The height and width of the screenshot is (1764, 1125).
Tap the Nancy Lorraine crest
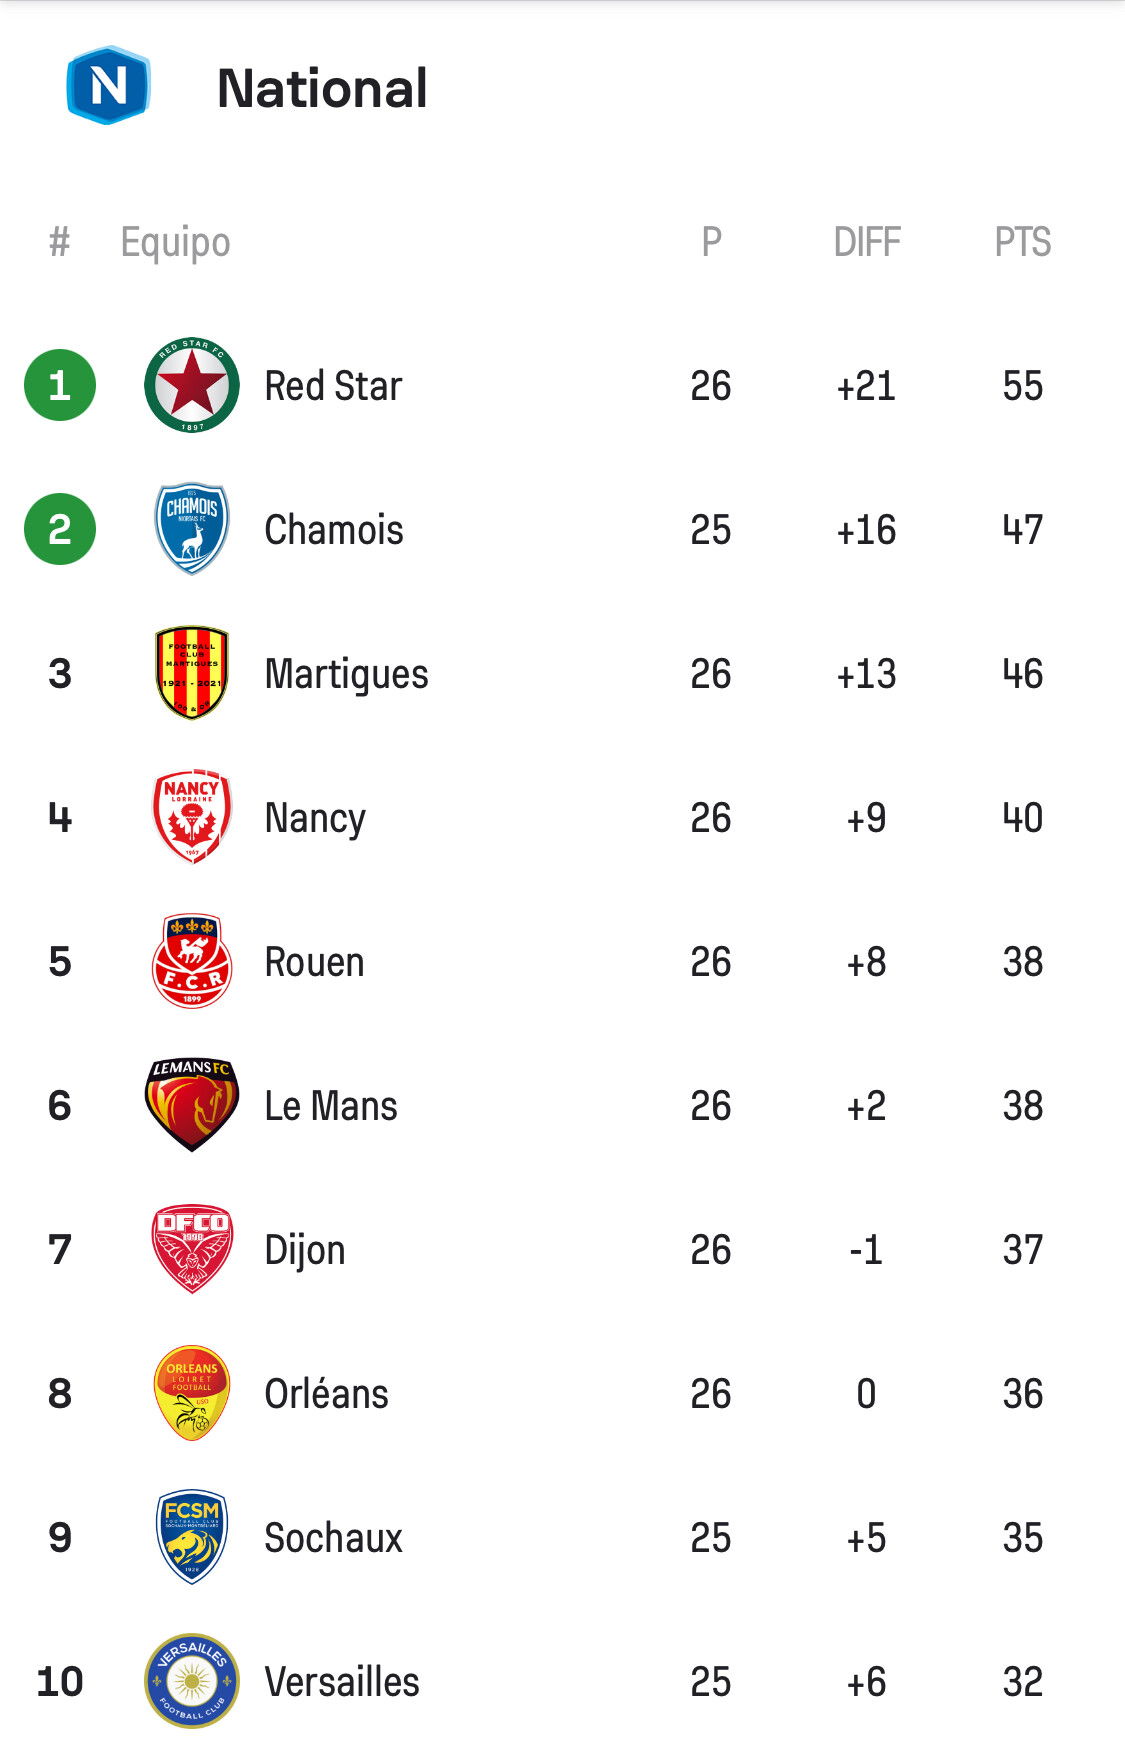click(192, 817)
